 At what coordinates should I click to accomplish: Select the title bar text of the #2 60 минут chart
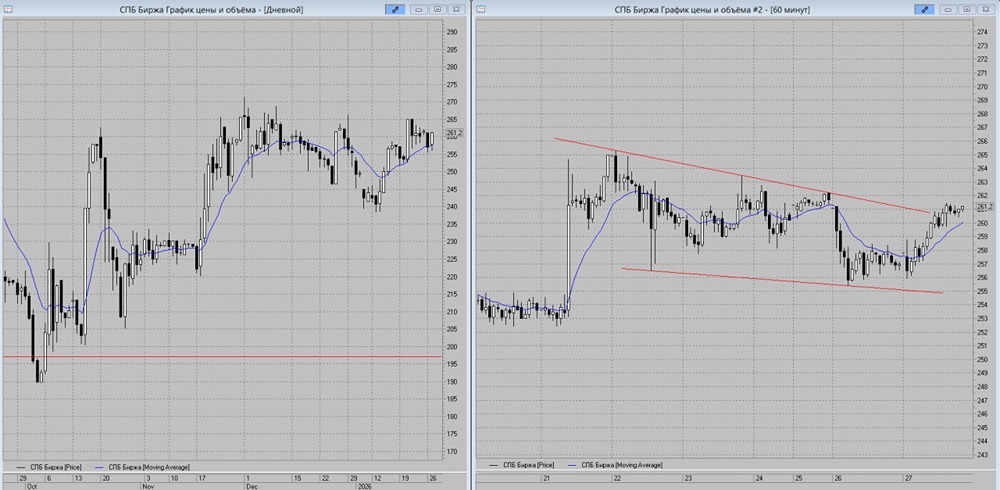712,10
